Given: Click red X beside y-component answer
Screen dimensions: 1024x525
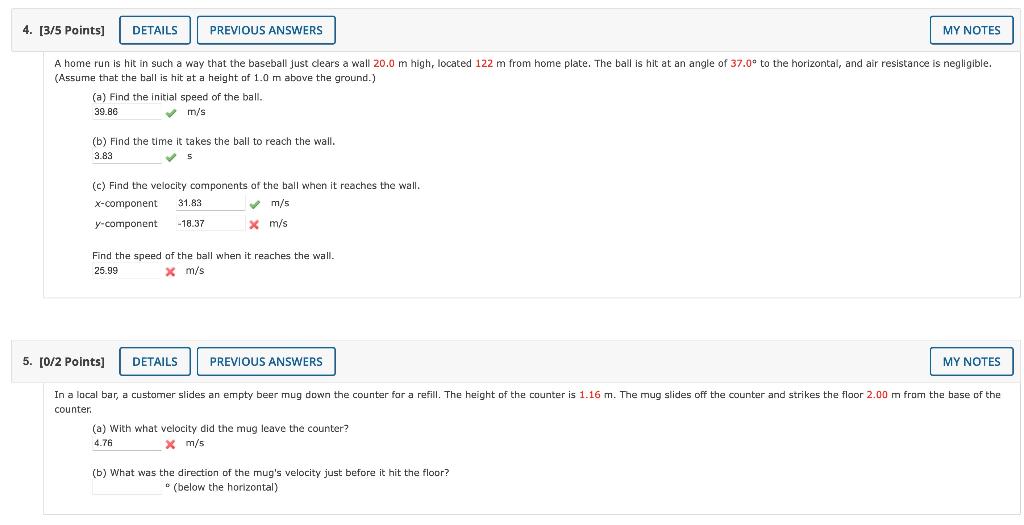Looking at the screenshot, I should click(255, 224).
